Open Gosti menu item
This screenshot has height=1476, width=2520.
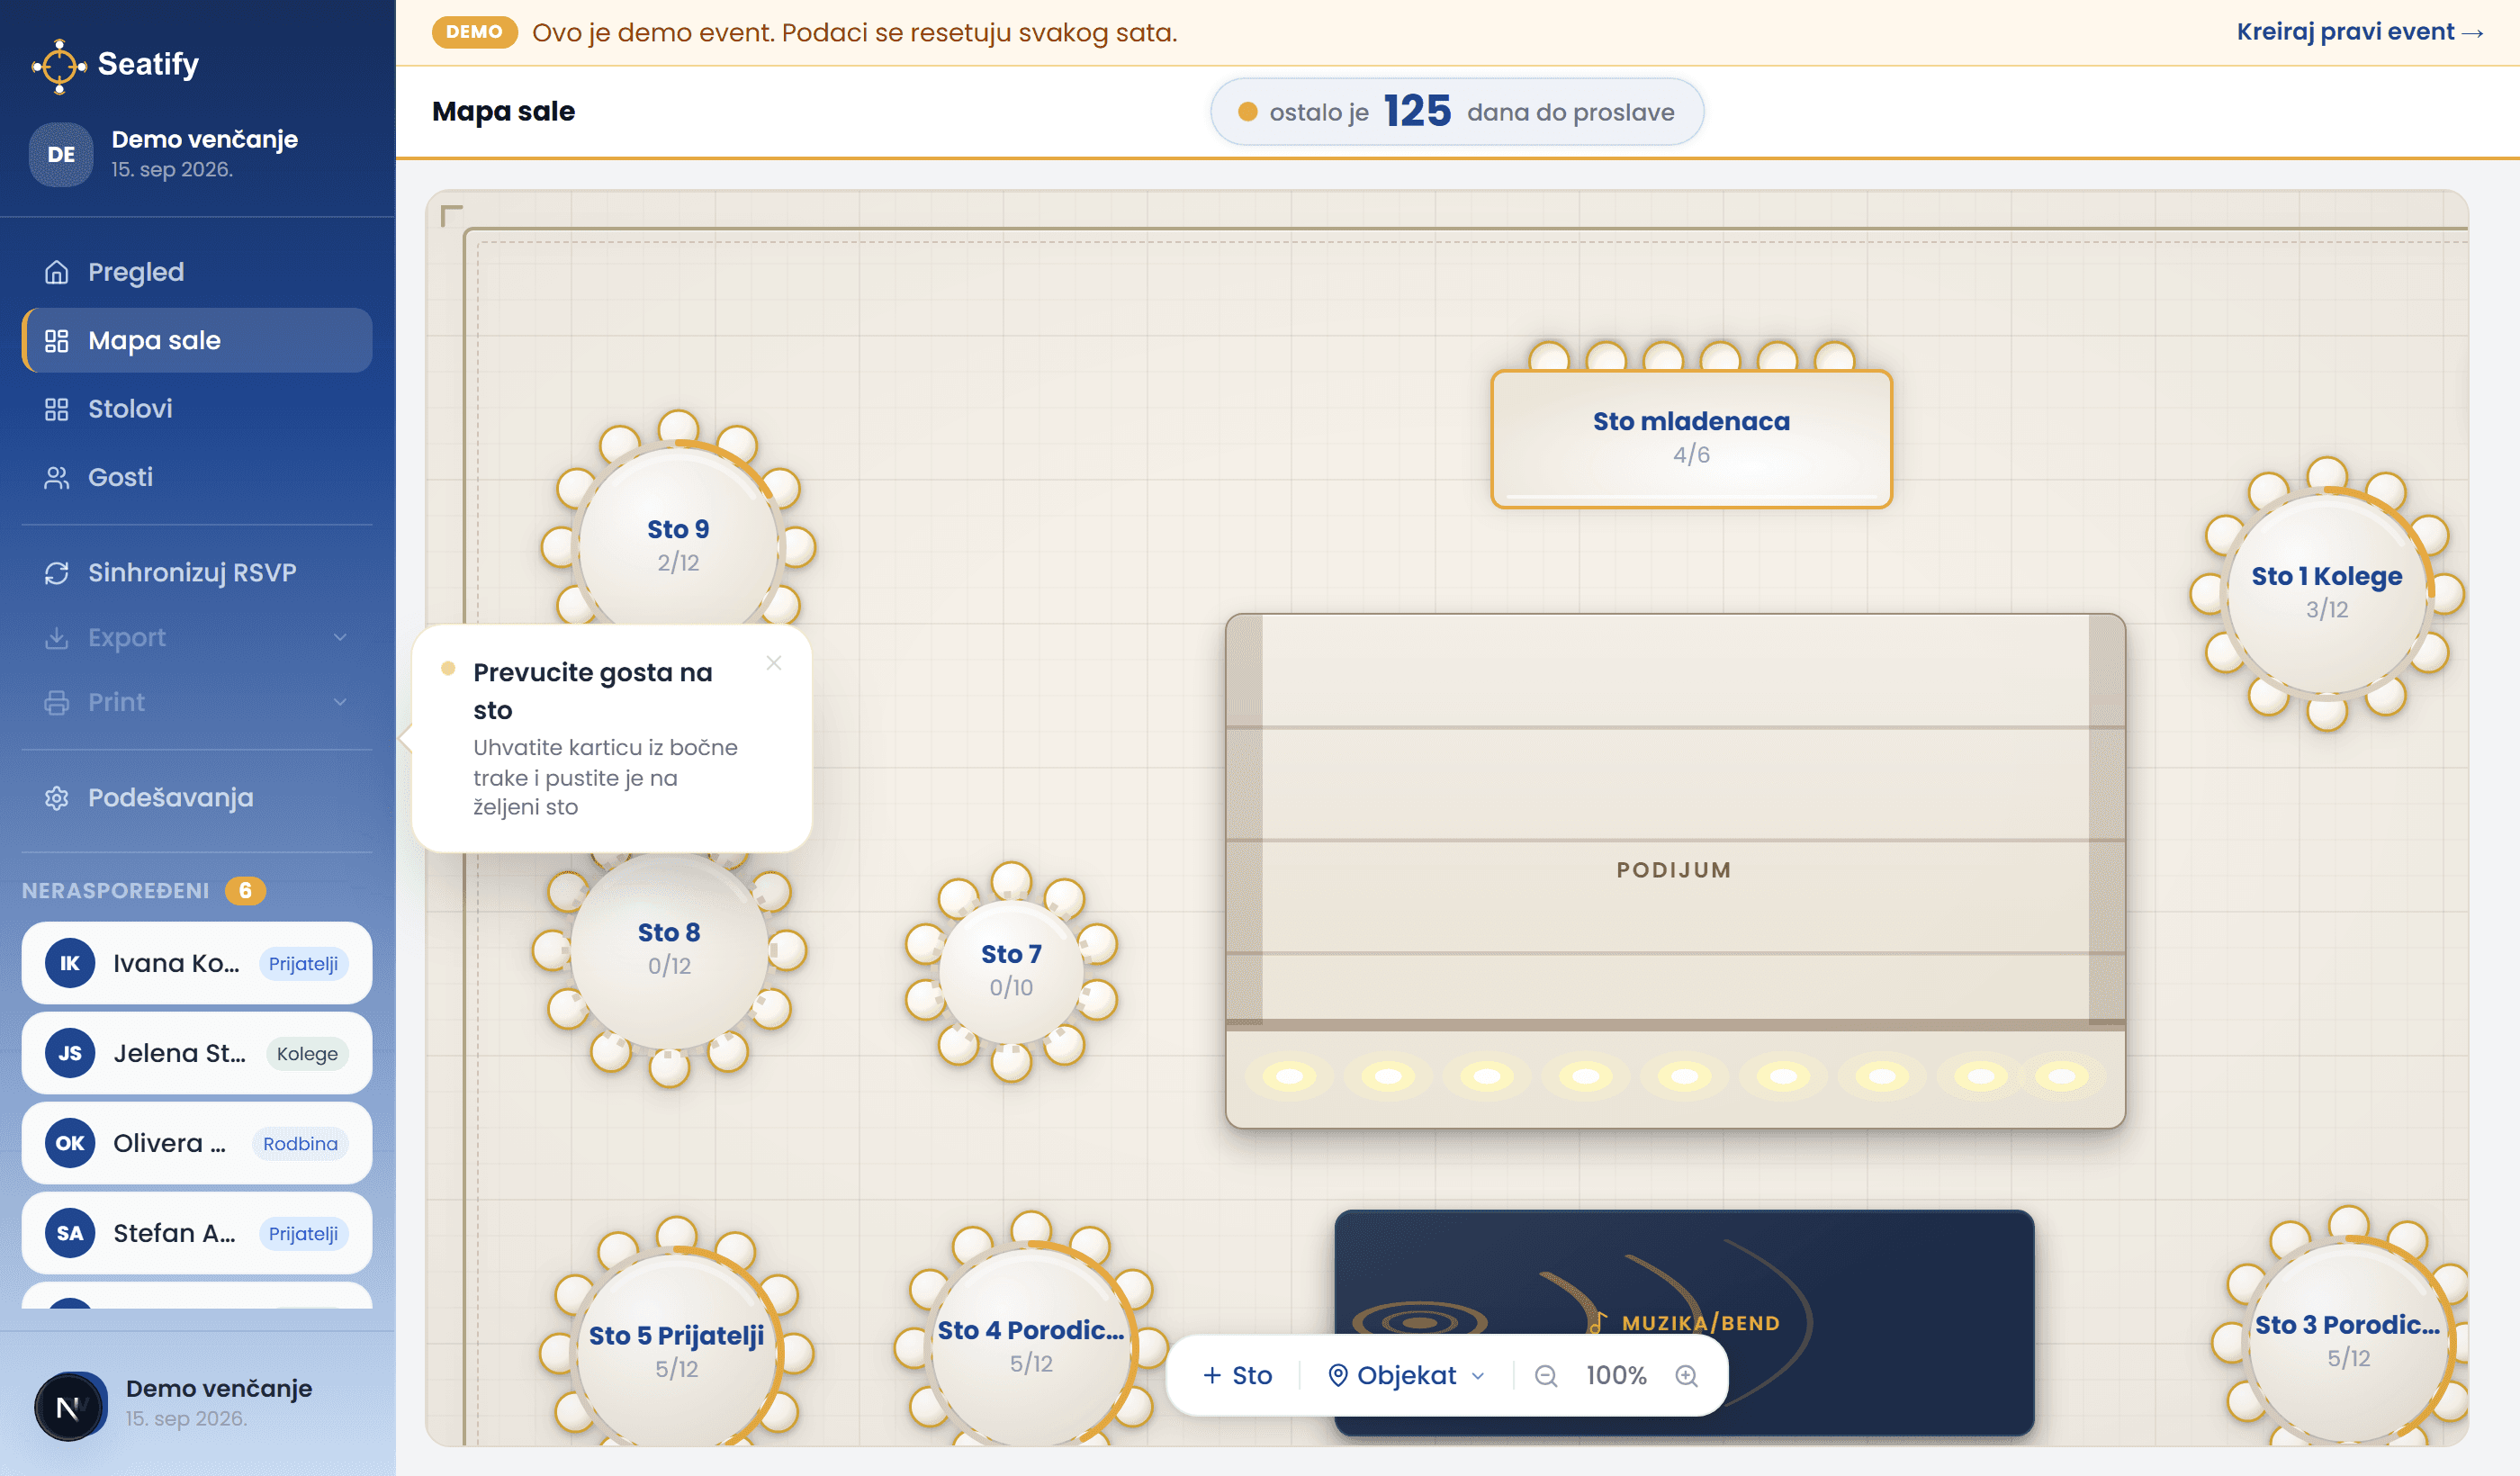[197, 477]
